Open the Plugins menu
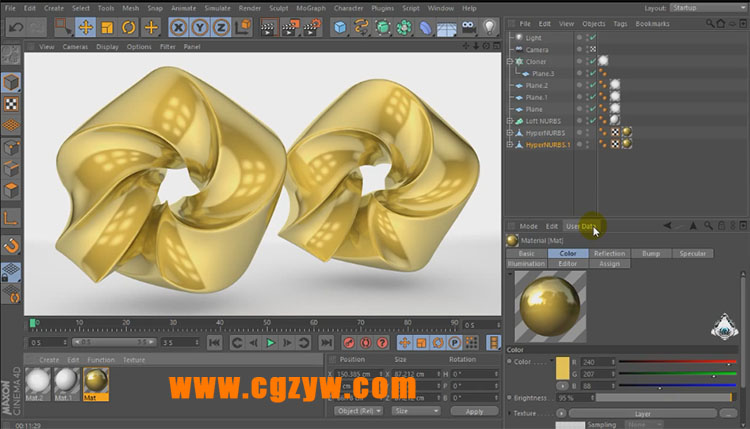The width and height of the screenshot is (750, 429). pos(382,8)
